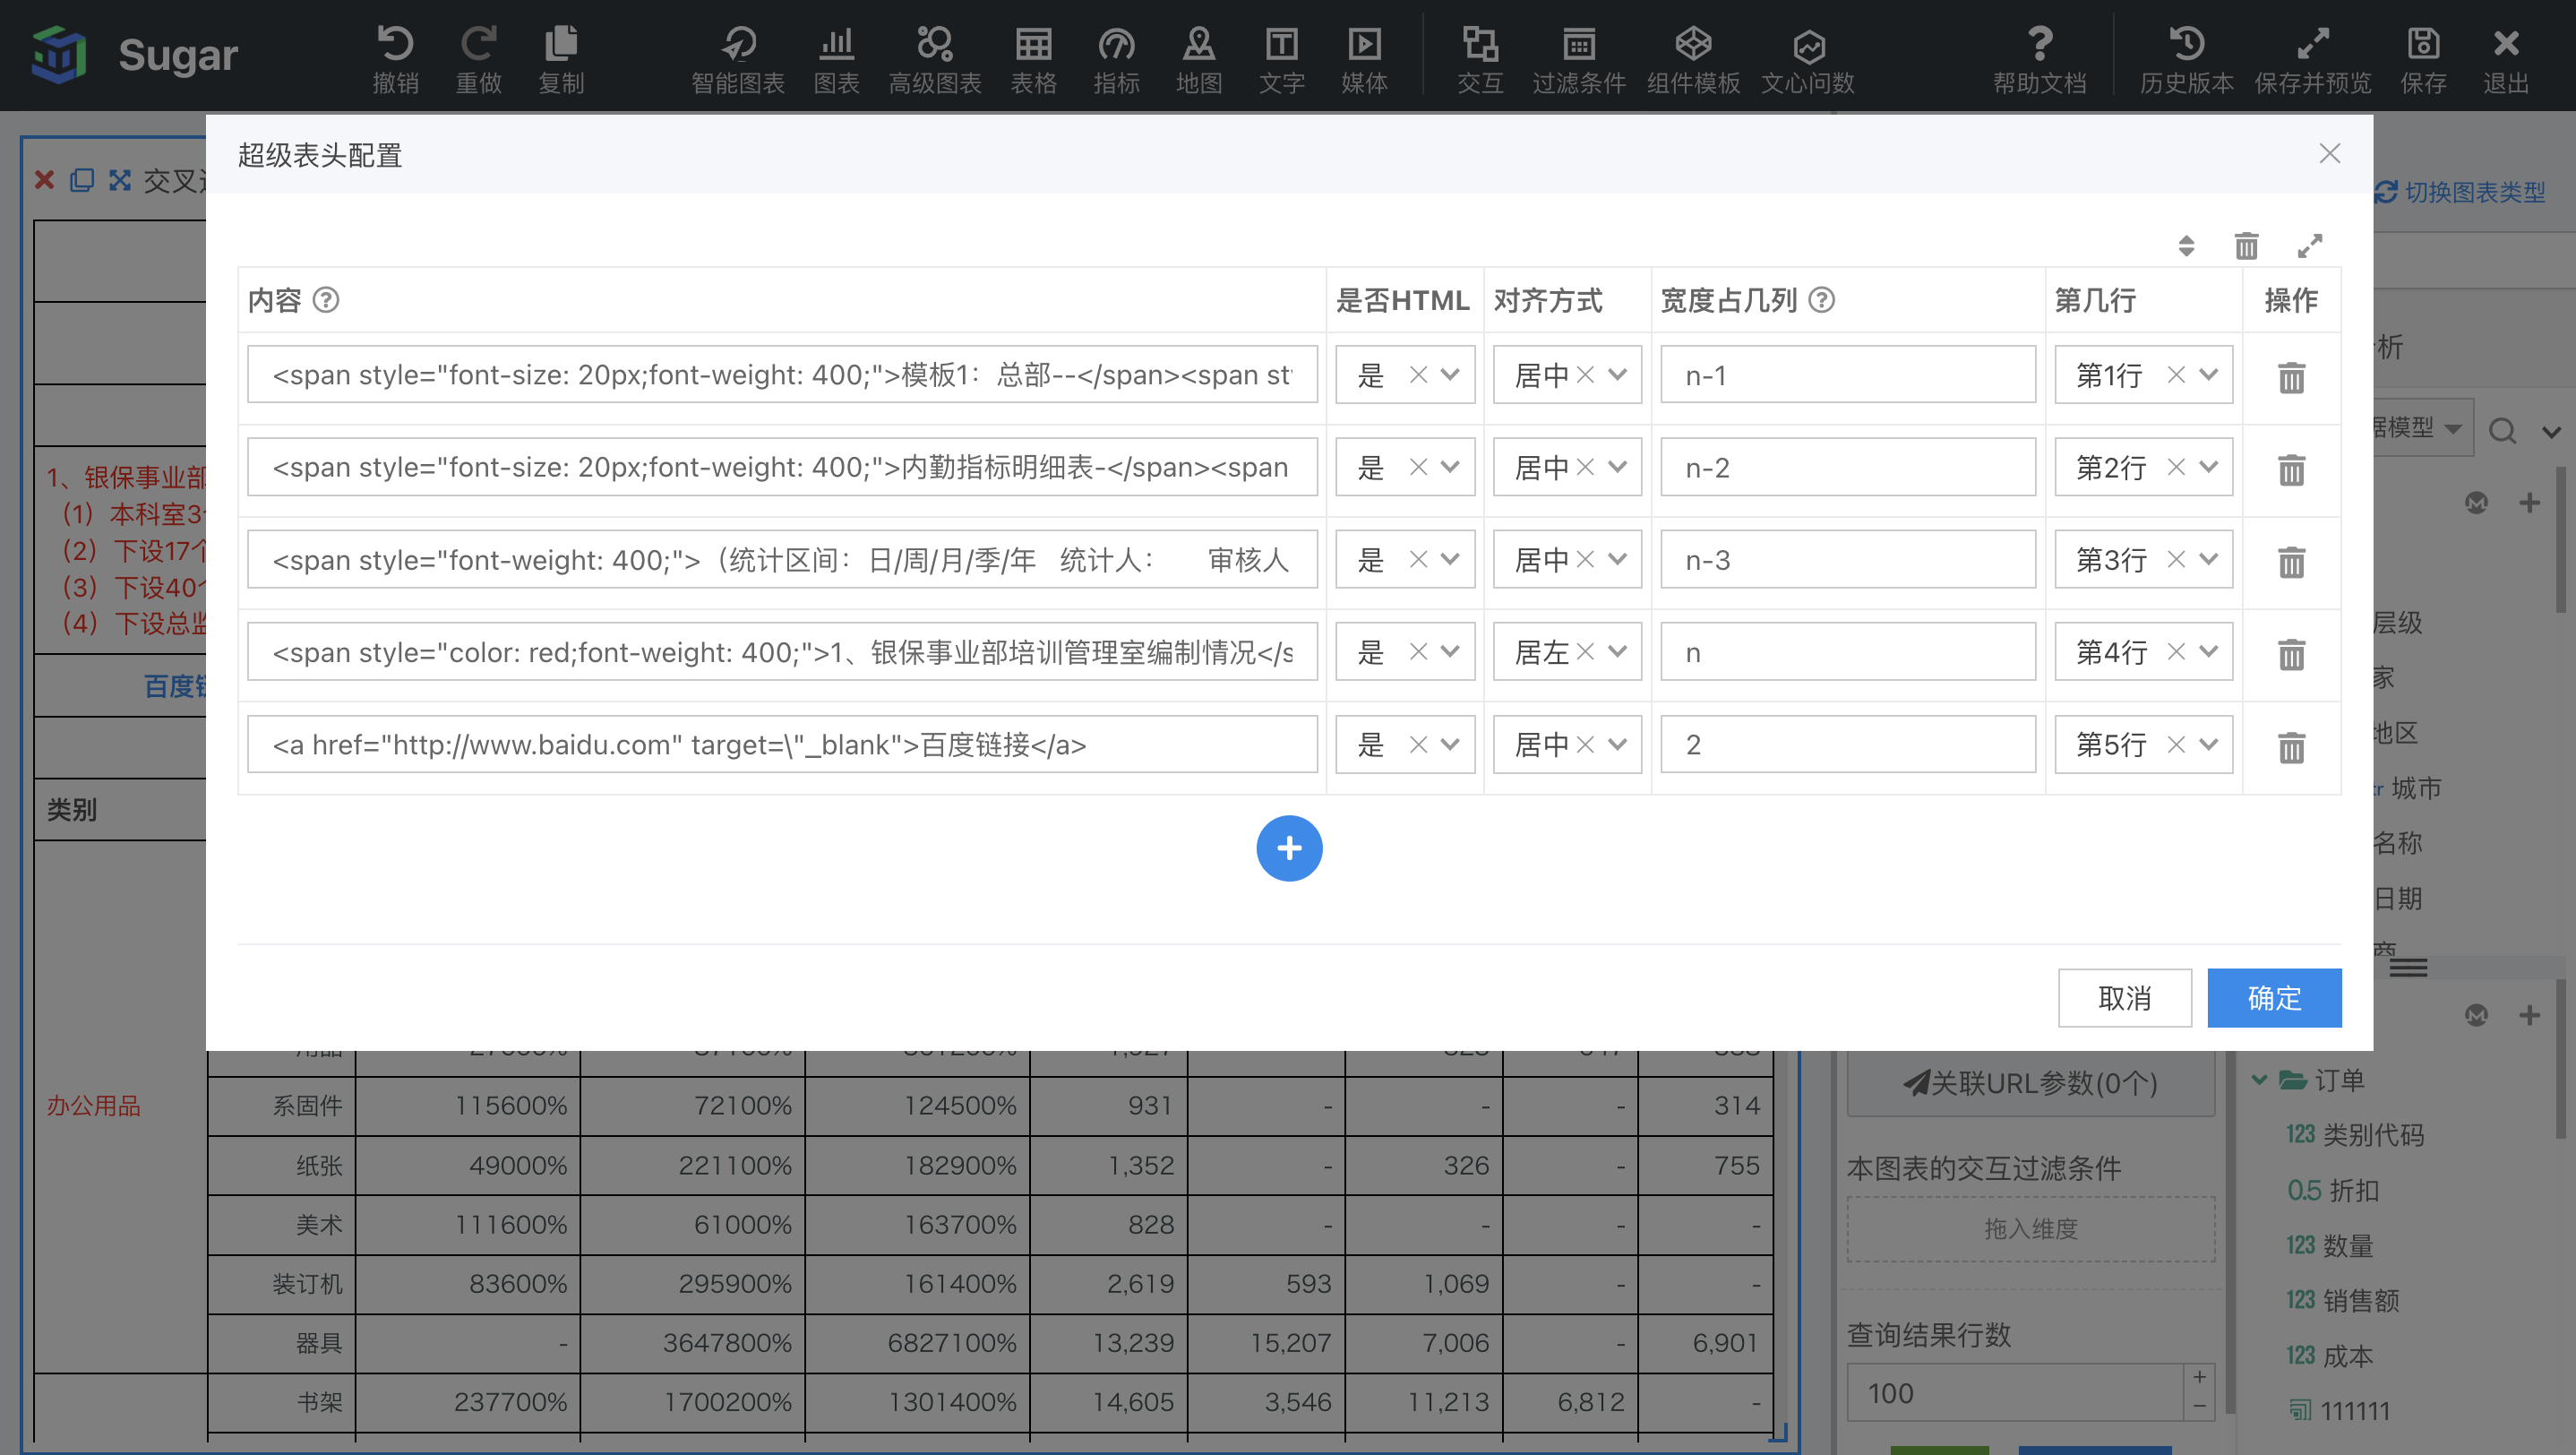Image resolution: width=2576 pixels, height=1455 pixels.
Task: Click the expand fullscreen icon in dialog
Action: pos(2310,246)
